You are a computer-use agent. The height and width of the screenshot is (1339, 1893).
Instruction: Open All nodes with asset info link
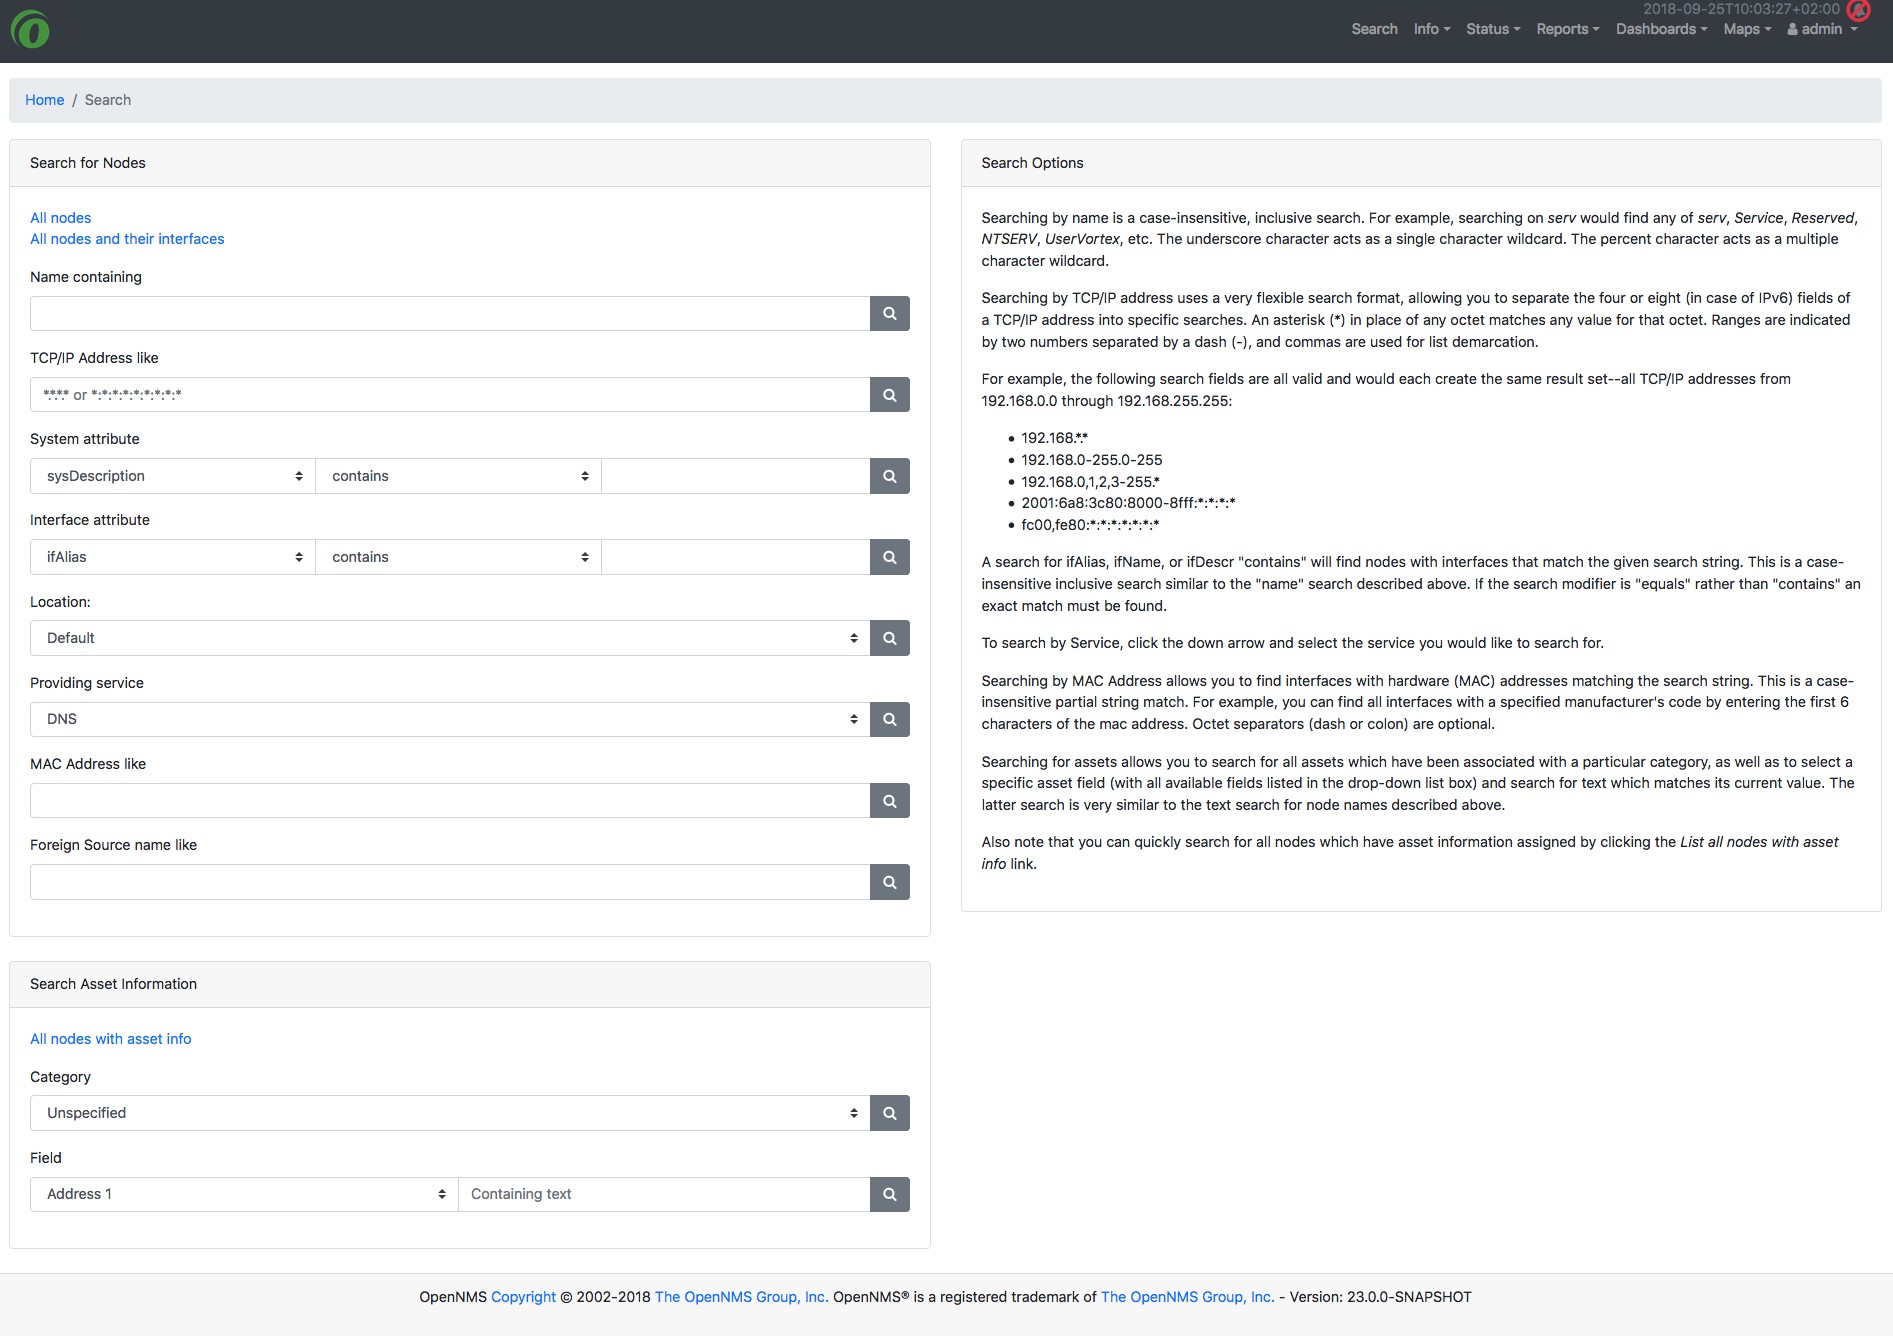[110, 1039]
